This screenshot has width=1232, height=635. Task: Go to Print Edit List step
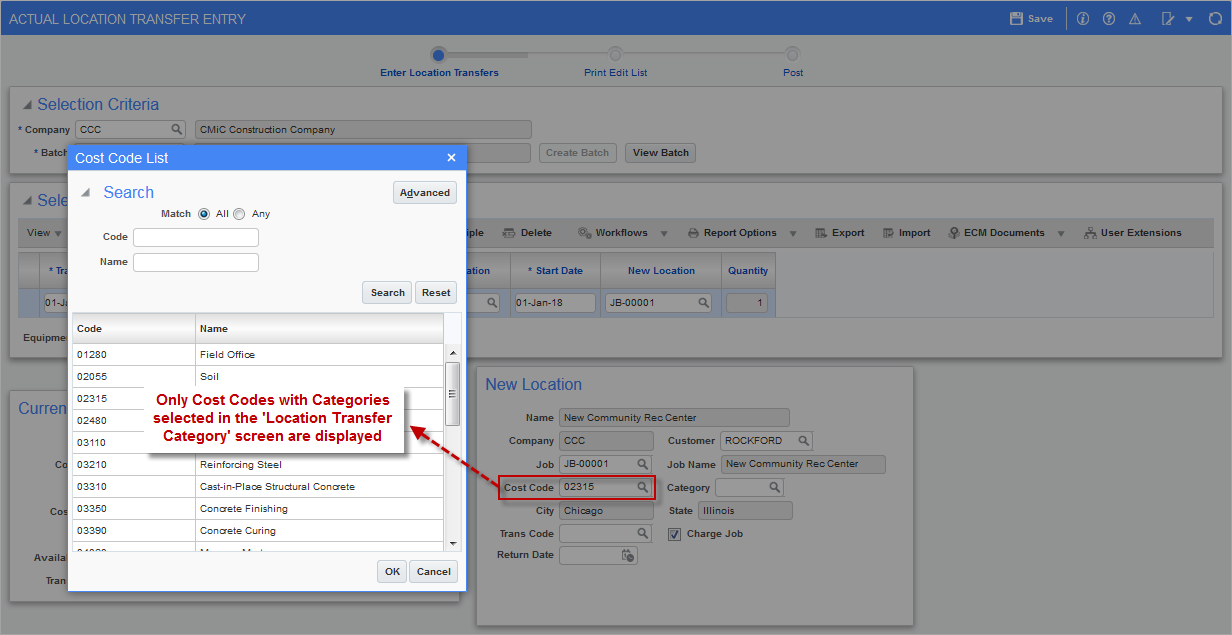[615, 54]
